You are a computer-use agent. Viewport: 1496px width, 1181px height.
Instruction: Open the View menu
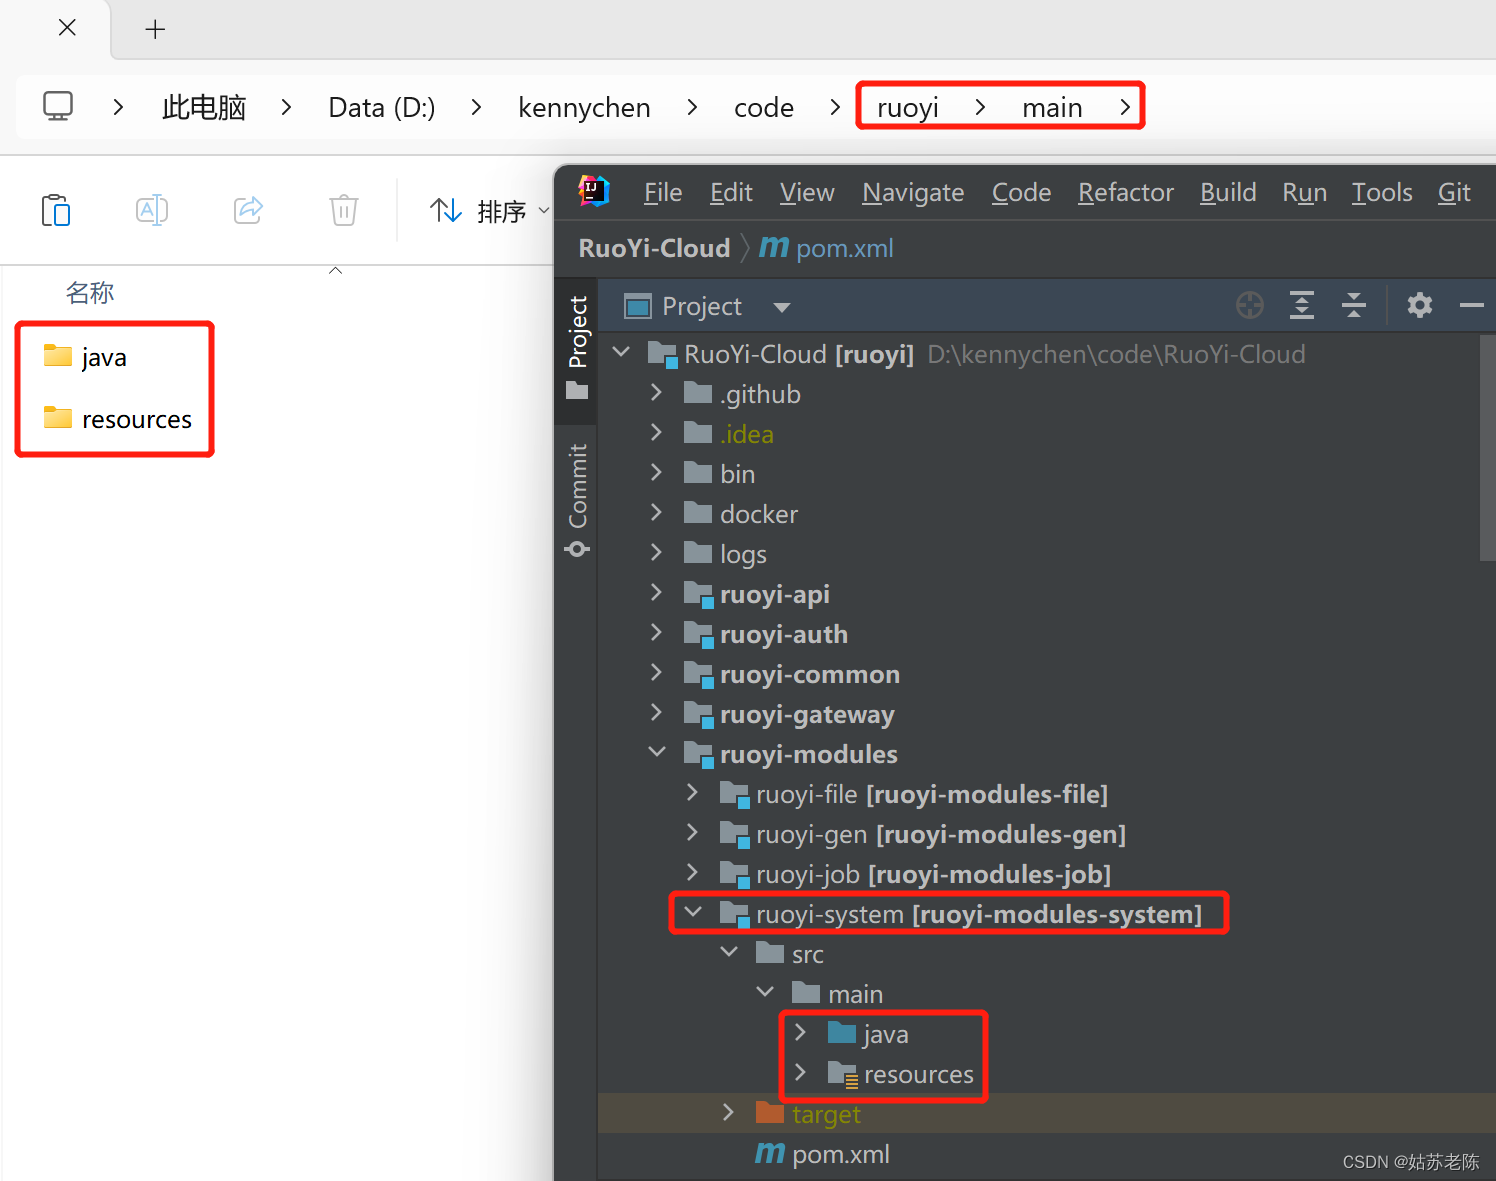(x=807, y=192)
